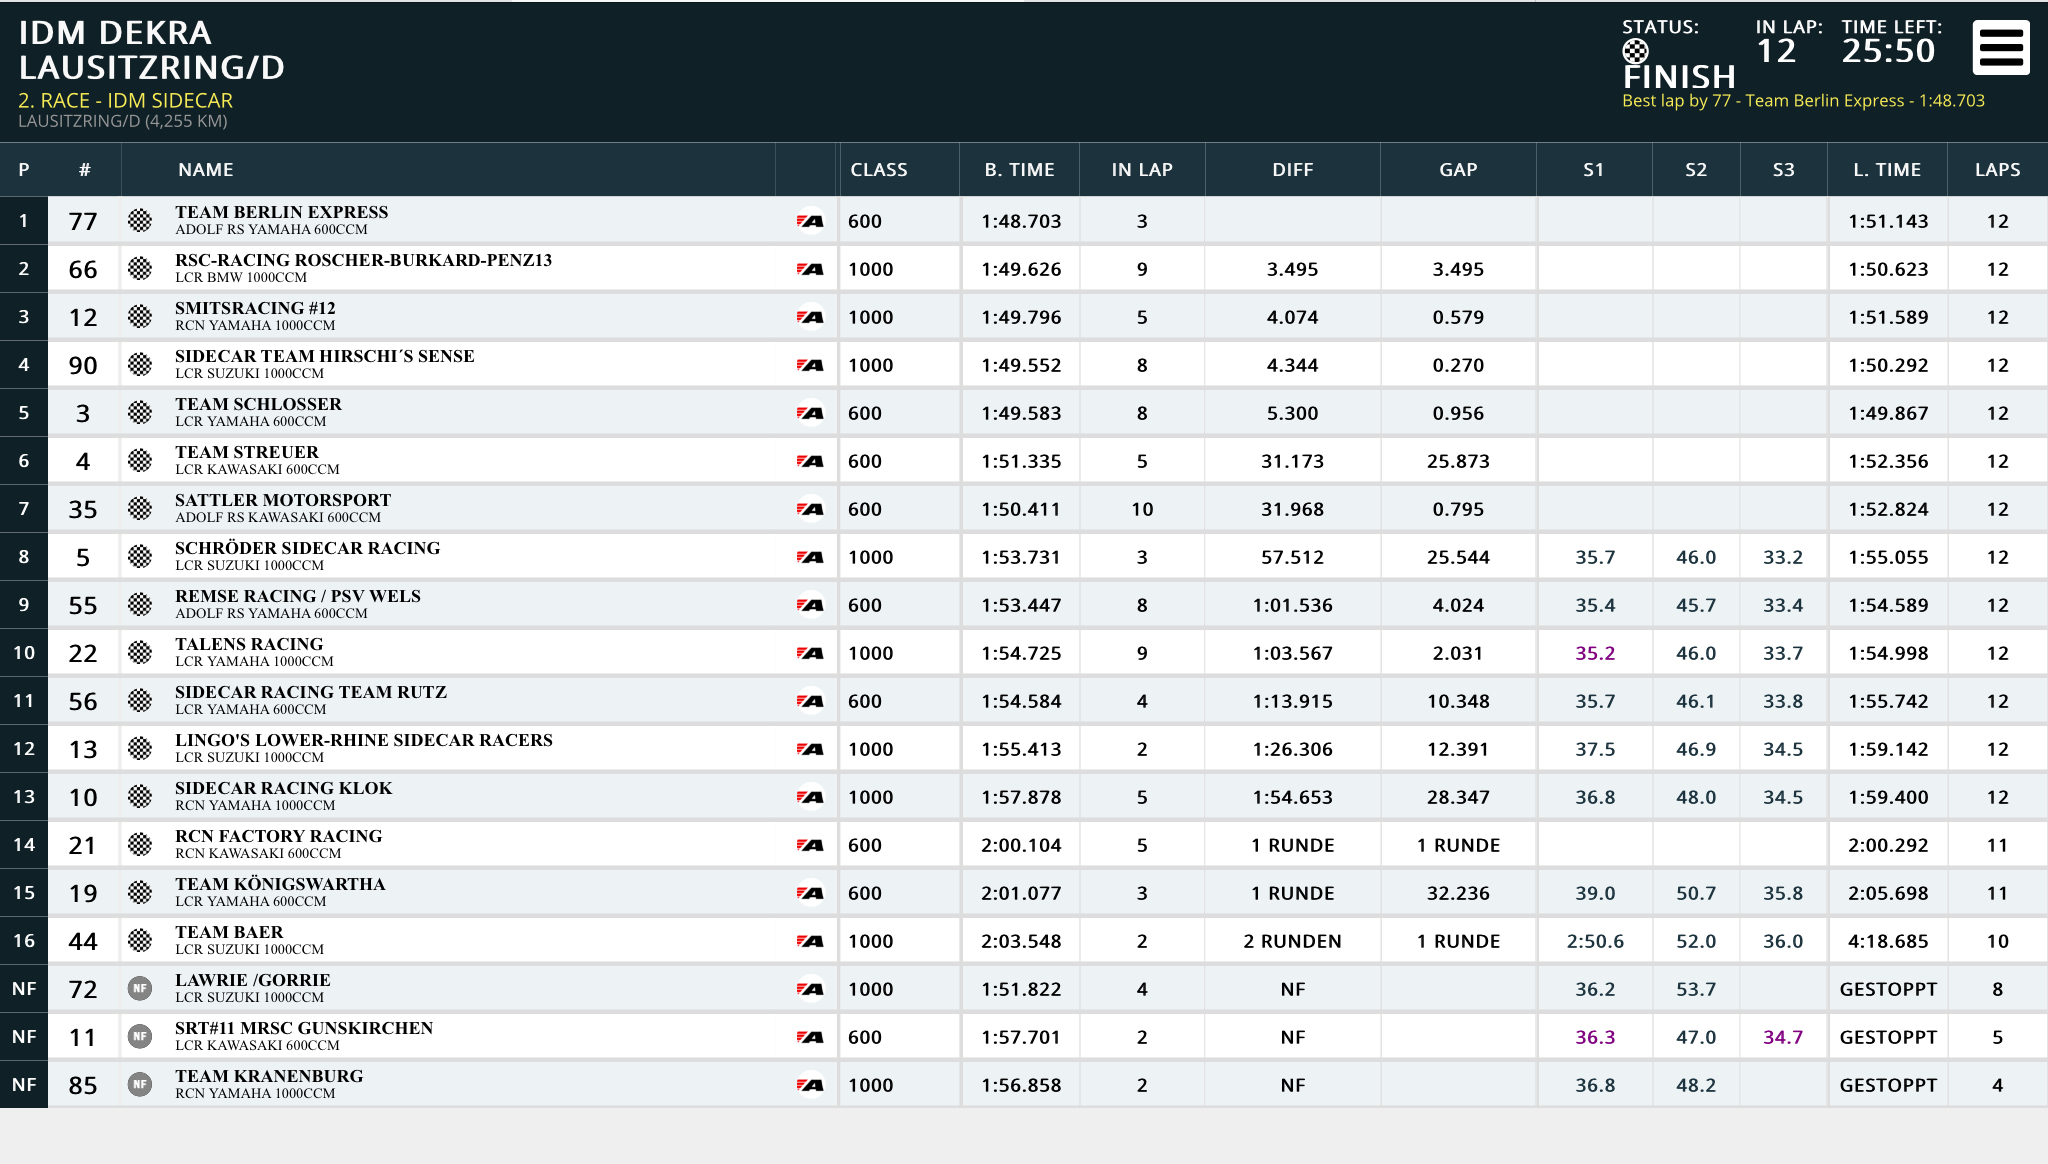Click GESTOPPT status for Lawrie /Gorrie
The image size is (2048, 1164).
click(1888, 989)
